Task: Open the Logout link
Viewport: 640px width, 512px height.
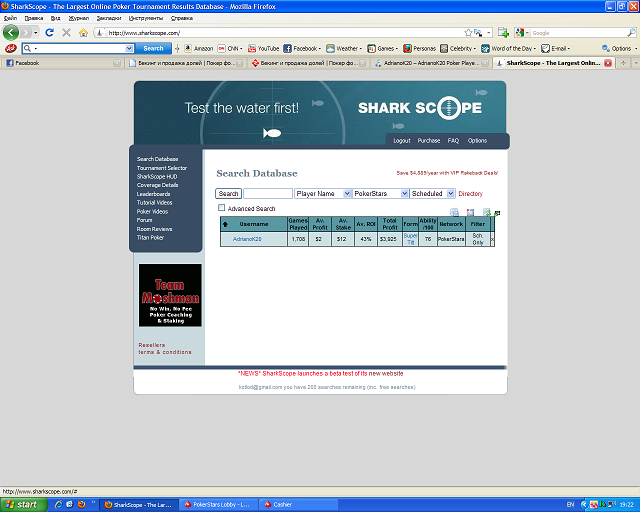Action: pyautogui.click(x=402, y=140)
